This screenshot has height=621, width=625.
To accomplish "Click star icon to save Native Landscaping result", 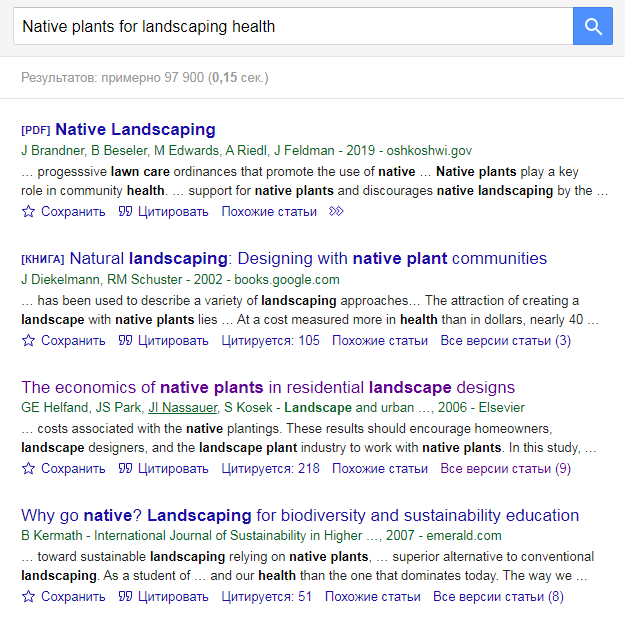I will click(29, 212).
